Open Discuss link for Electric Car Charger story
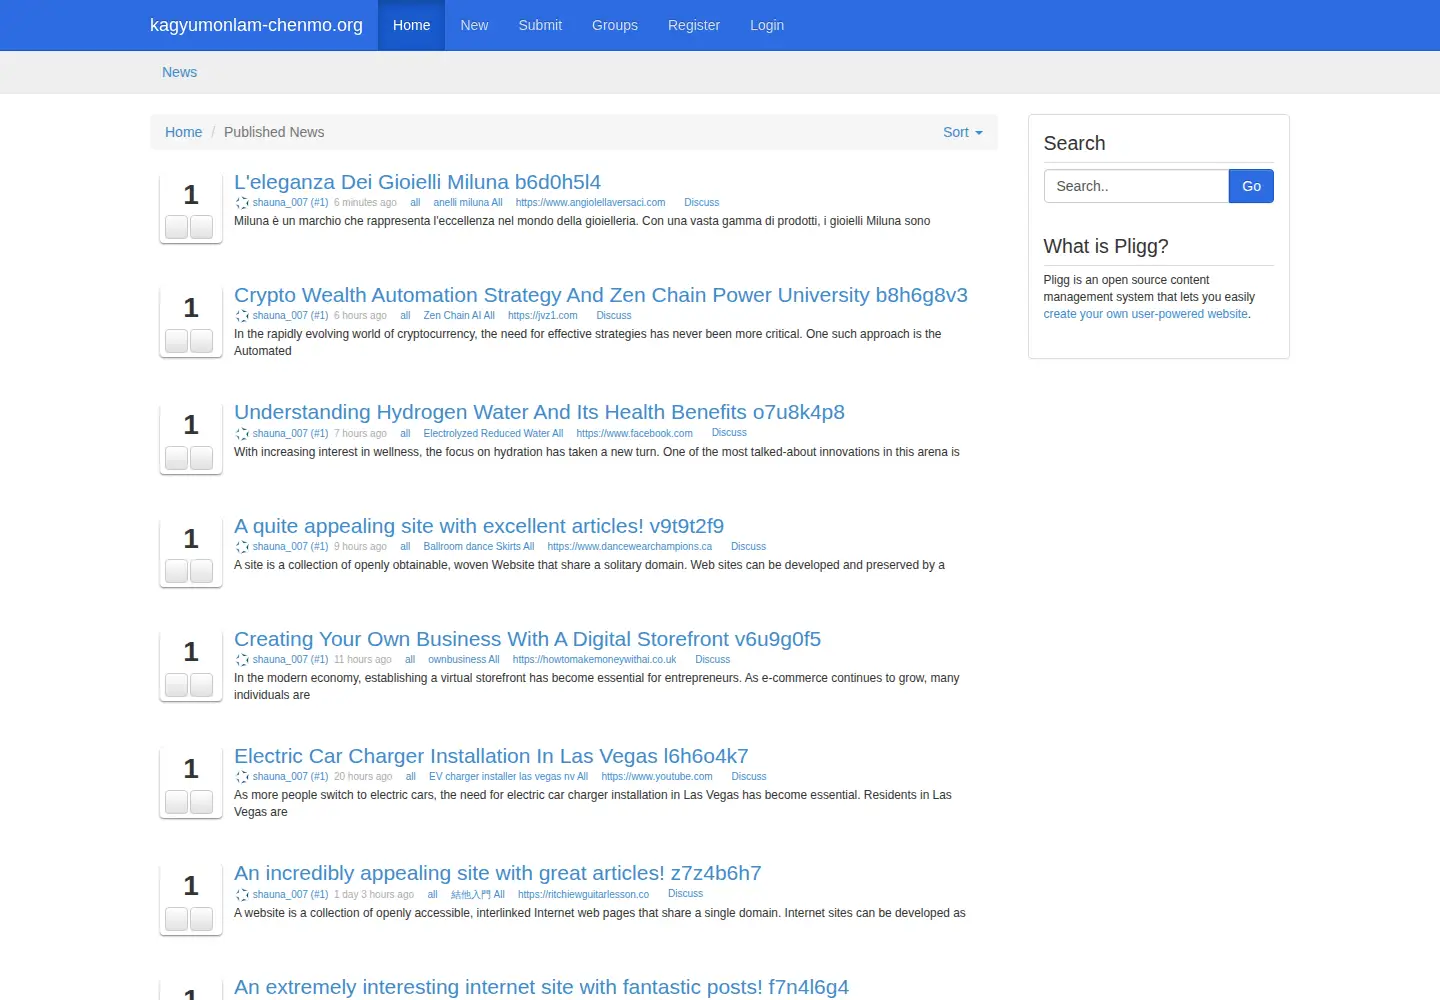 749,777
